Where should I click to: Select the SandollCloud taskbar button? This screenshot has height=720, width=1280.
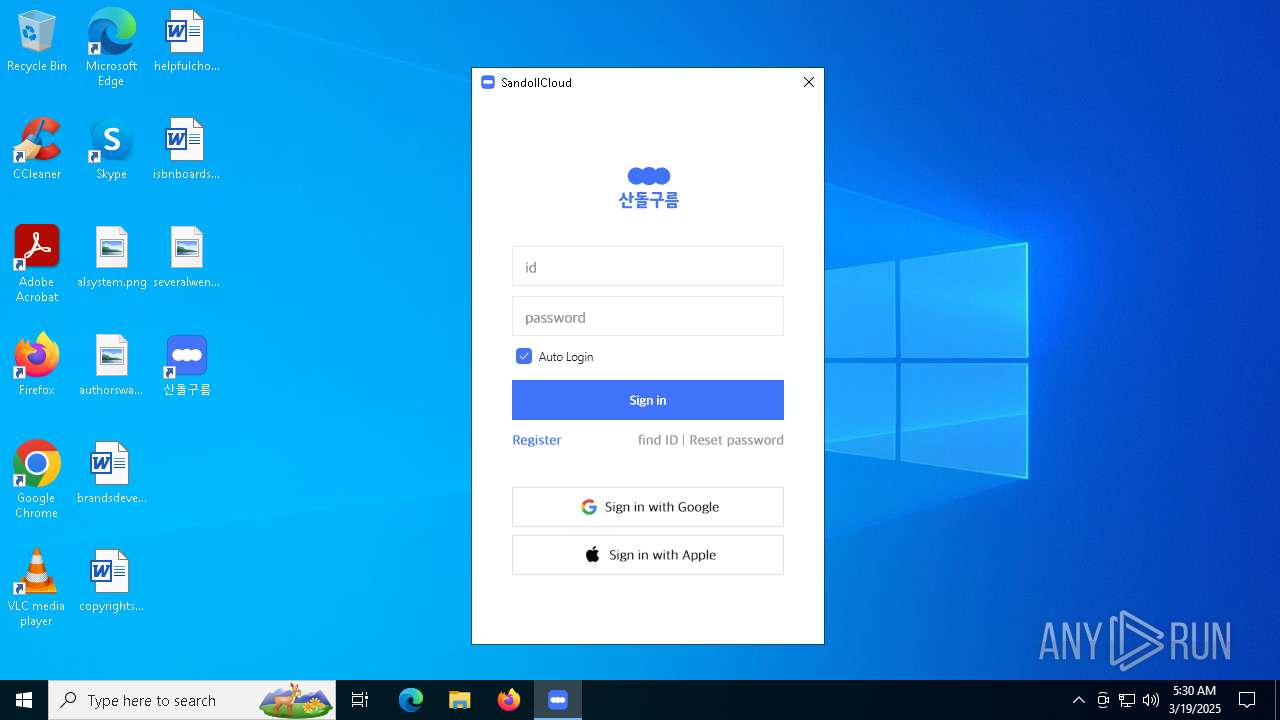coord(558,700)
